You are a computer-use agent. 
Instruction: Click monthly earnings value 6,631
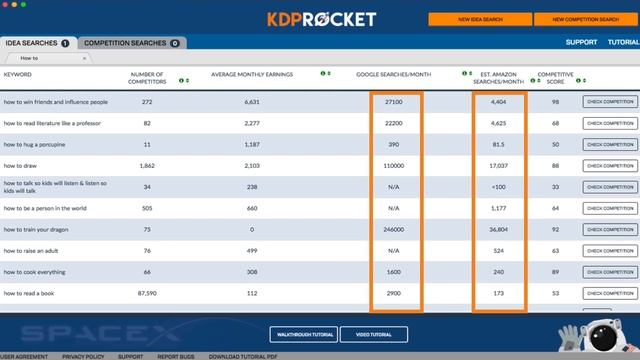[x=252, y=102]
